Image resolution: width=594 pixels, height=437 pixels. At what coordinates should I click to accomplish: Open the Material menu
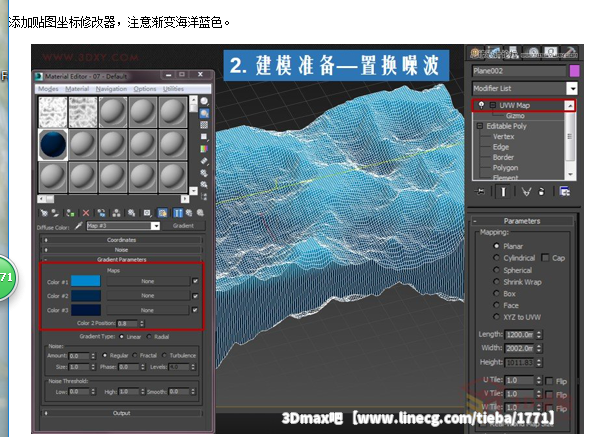77,89
